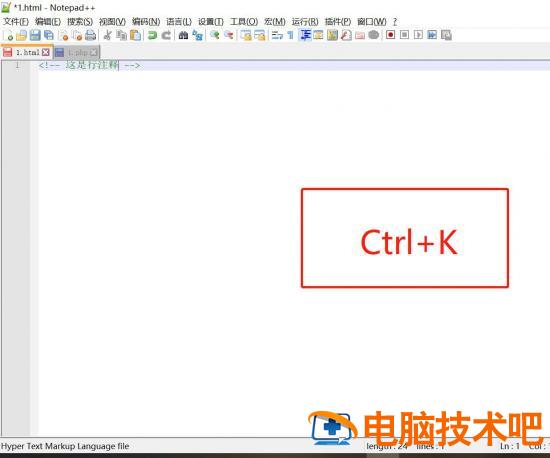
Task: Cut selection with the scissors icon
Action: tap(108, 35)
